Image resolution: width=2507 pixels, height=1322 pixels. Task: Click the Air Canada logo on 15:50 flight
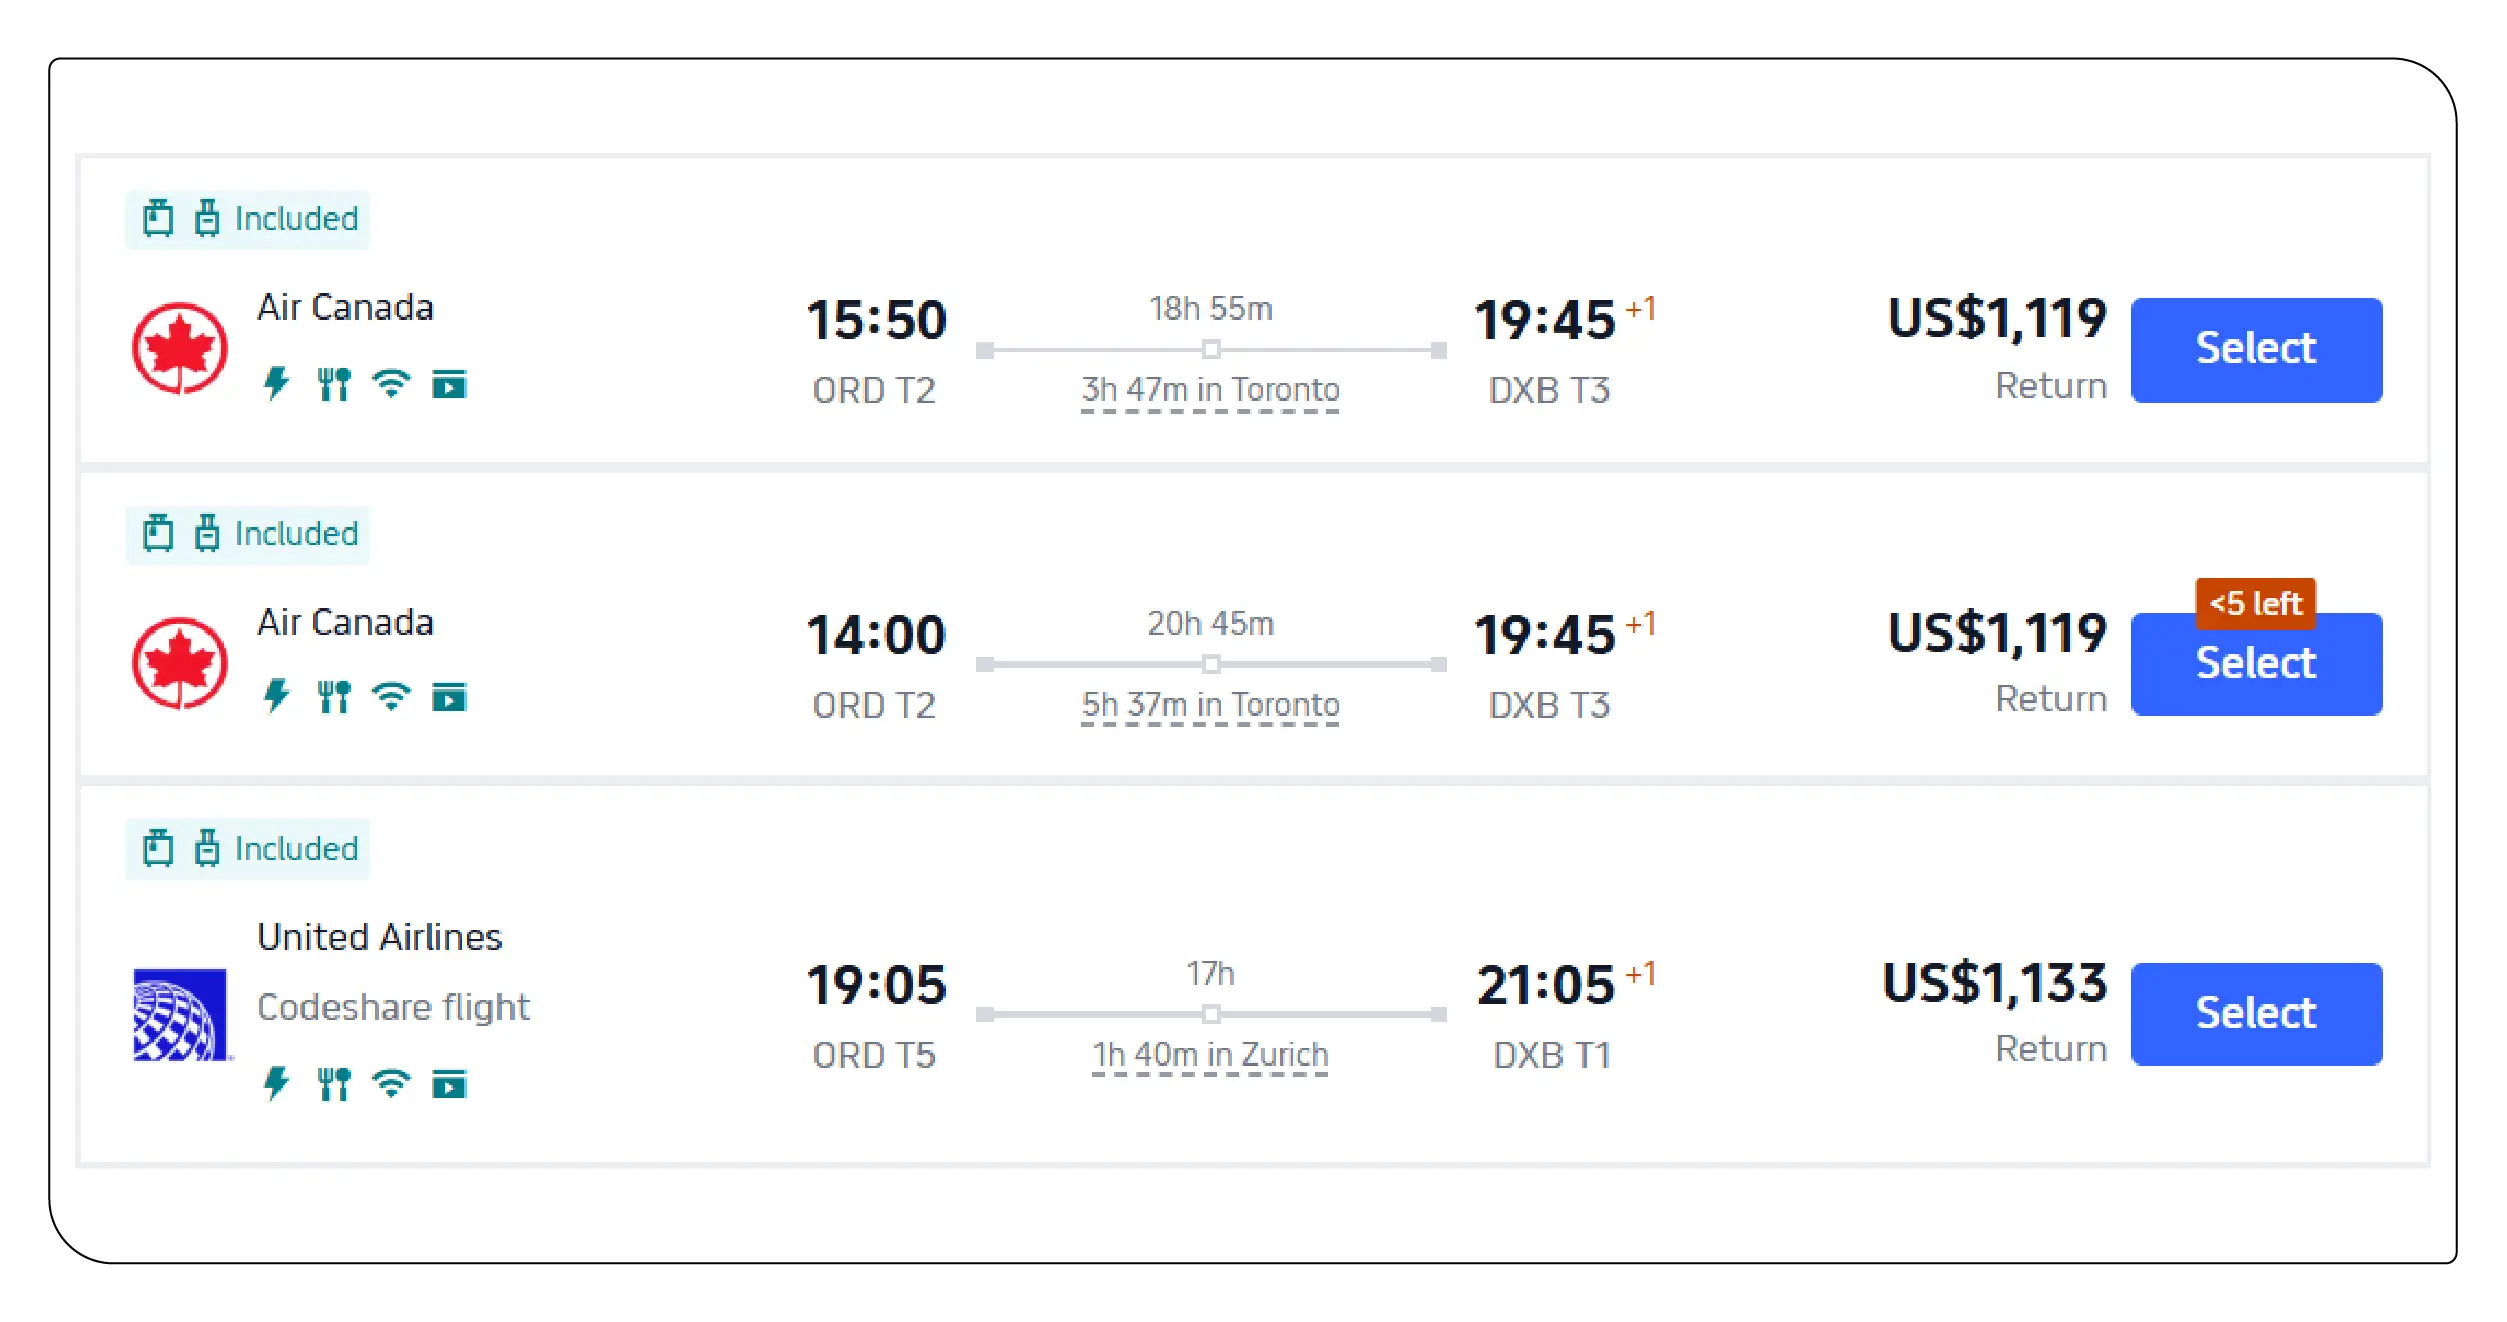point(180,348)
